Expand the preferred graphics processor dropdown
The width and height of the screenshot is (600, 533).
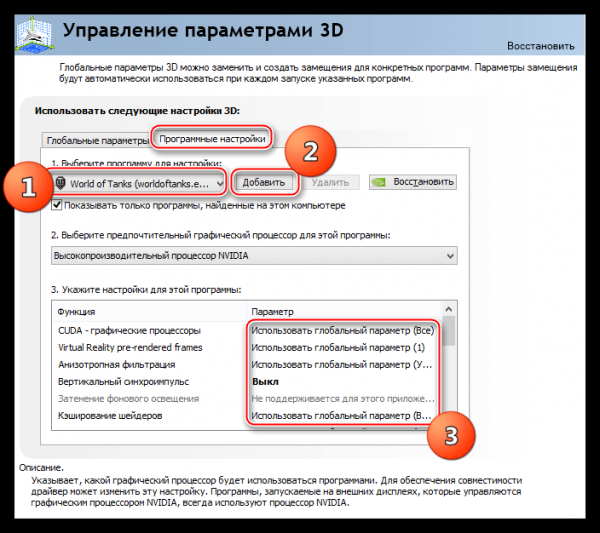254,256
